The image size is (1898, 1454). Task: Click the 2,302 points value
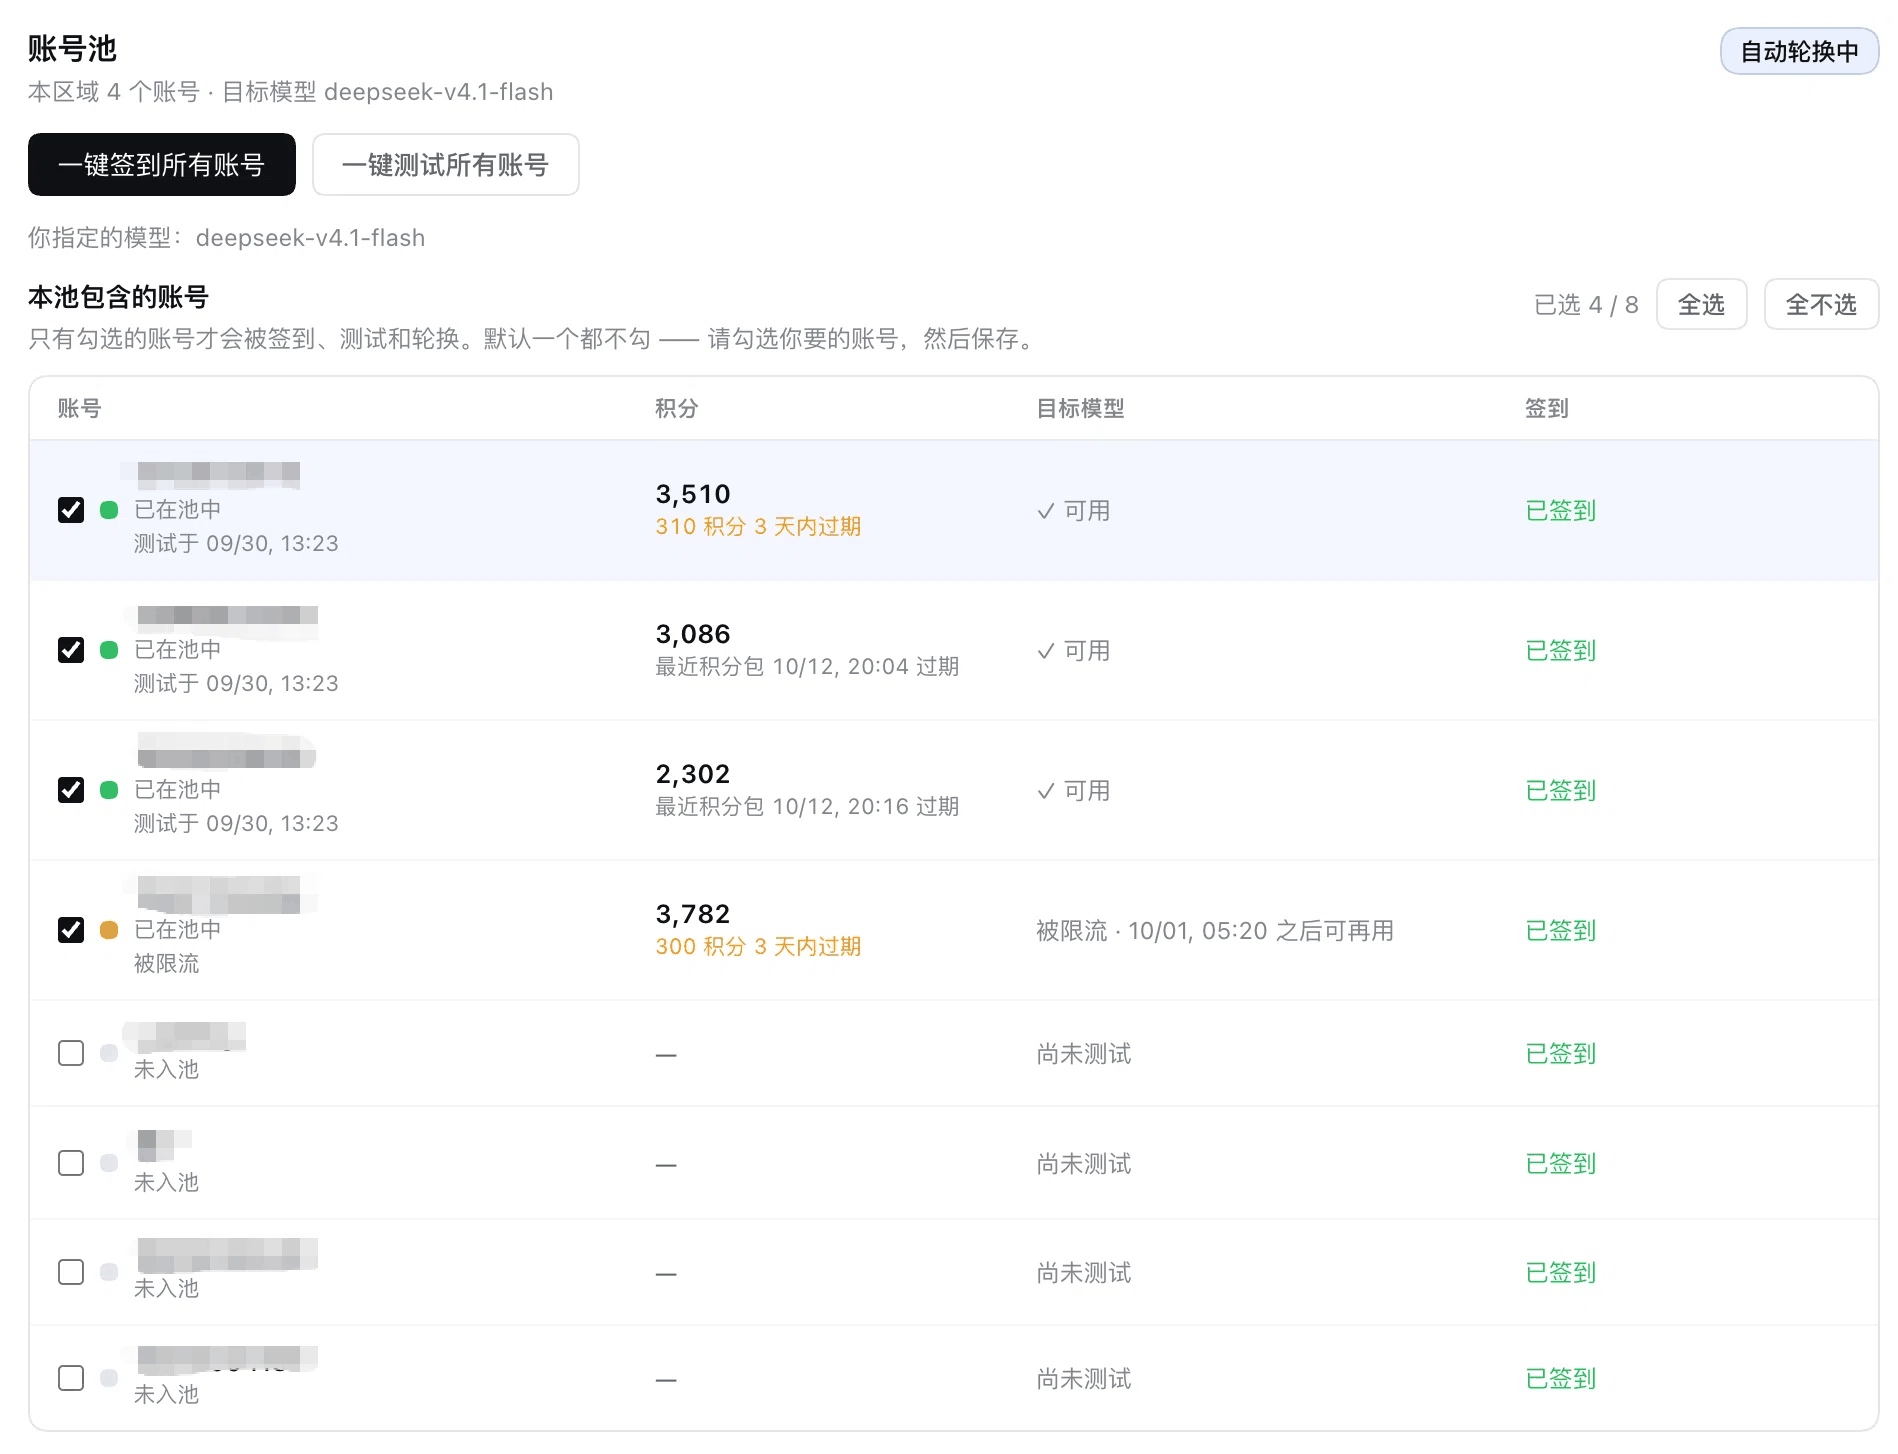tap(693, 774)
